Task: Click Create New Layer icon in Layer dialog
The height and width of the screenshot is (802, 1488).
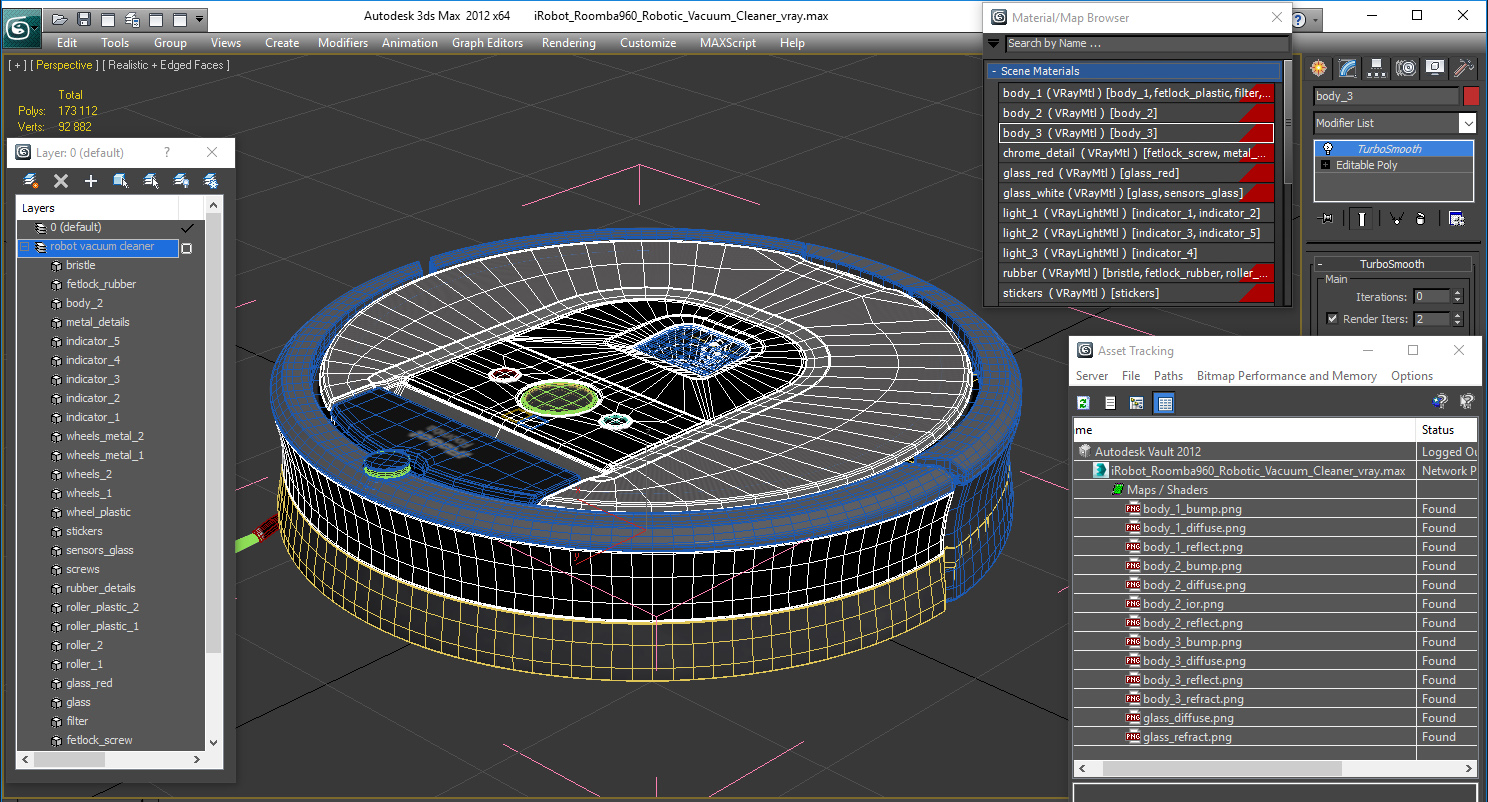Action: tap(31, 181)
